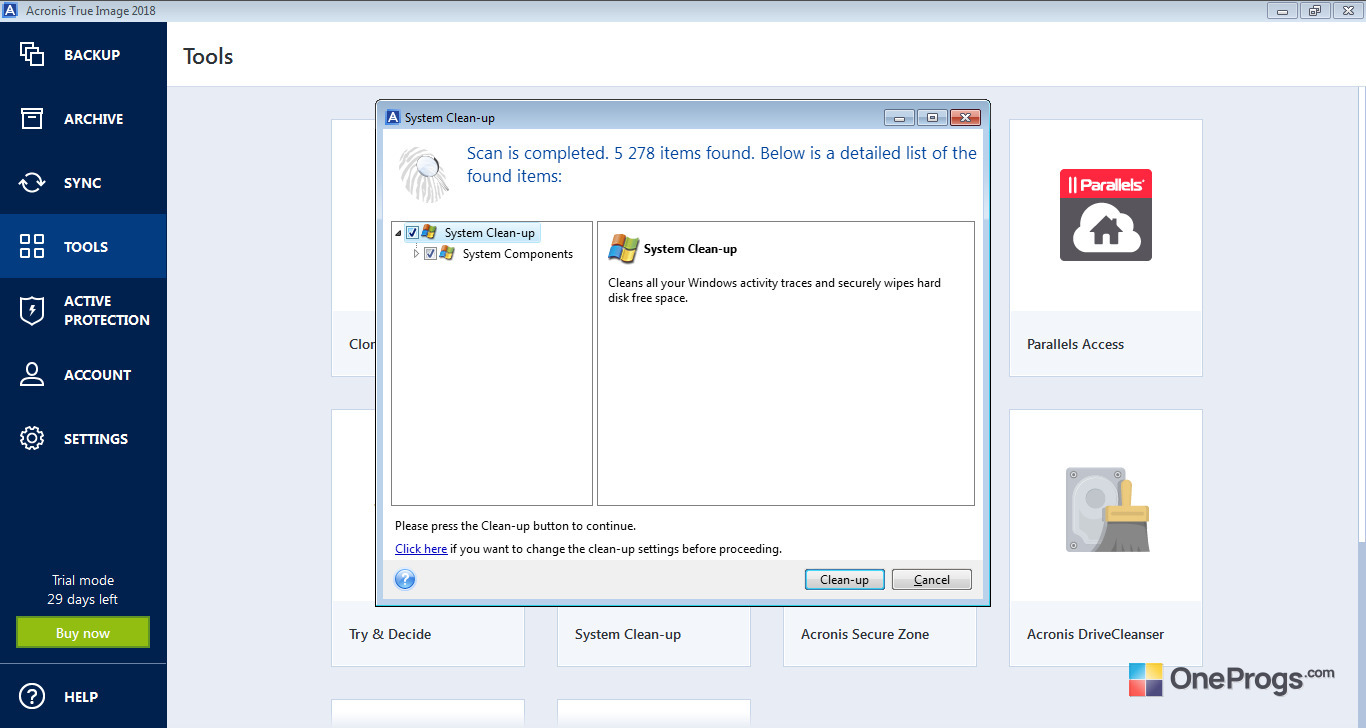Click the Sync arrows icon
Viewport: 1366px width, 728px height.
click(x=32, y=182)
